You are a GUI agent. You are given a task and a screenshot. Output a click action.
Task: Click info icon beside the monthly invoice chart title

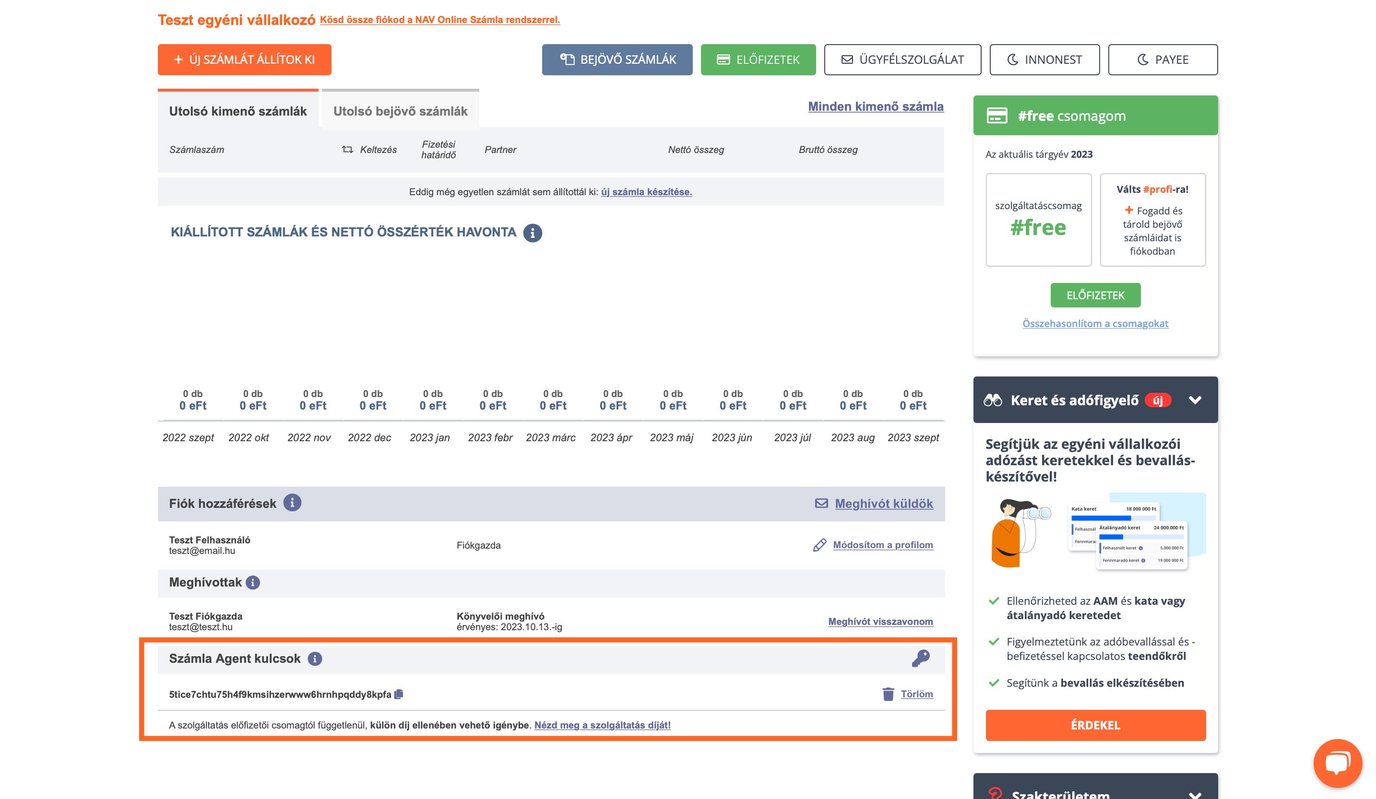point(533,233)
